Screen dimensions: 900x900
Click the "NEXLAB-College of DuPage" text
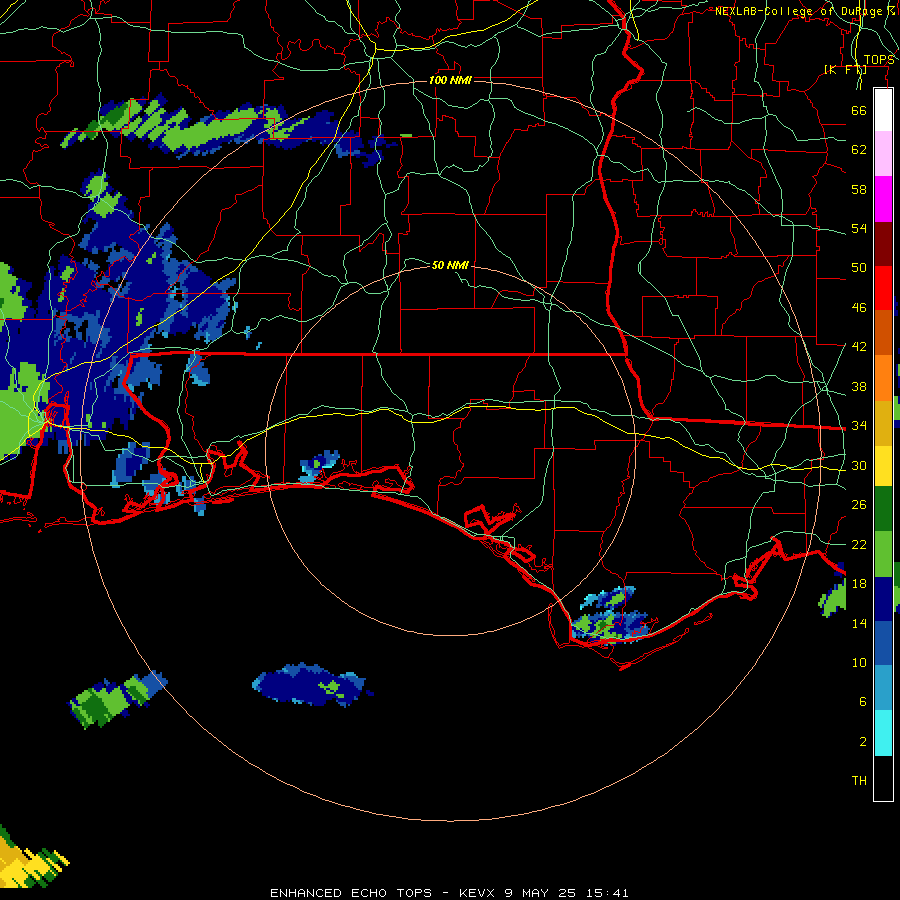tap(801, 11)
